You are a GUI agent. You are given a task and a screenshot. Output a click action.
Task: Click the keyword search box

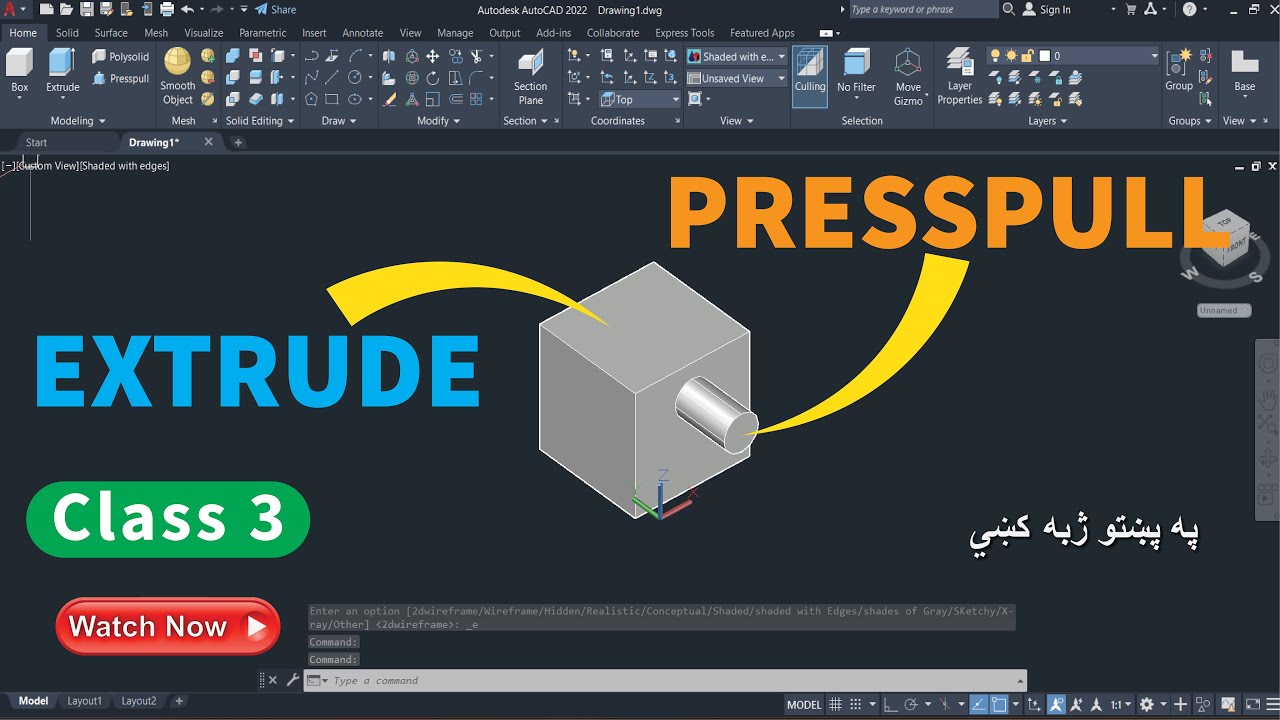pyautogui.click(x=923, y=9)
